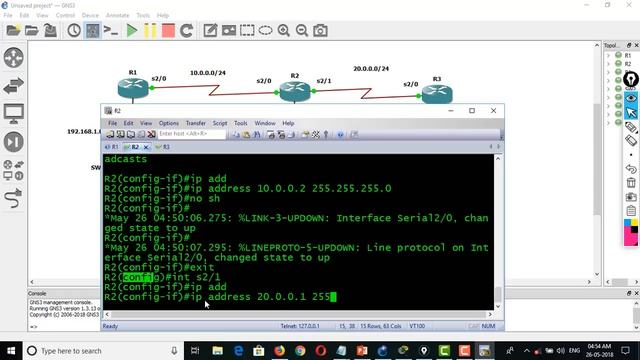This screenshot has width=640, height=360.
Task: Select the pen marker tool in the overlay
Action: pyautogui.click(x=631, y=127)
